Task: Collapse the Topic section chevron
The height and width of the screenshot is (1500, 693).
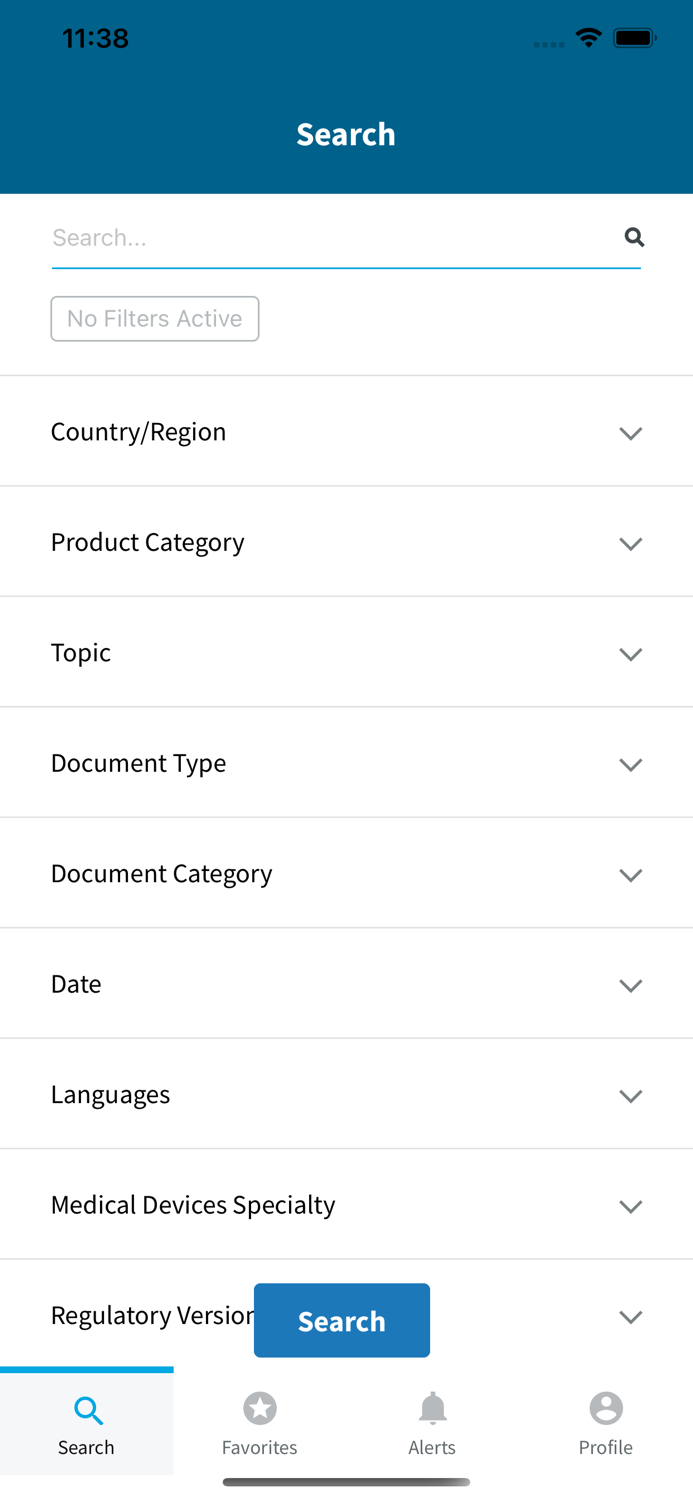Action: click(x=630, y=654)
